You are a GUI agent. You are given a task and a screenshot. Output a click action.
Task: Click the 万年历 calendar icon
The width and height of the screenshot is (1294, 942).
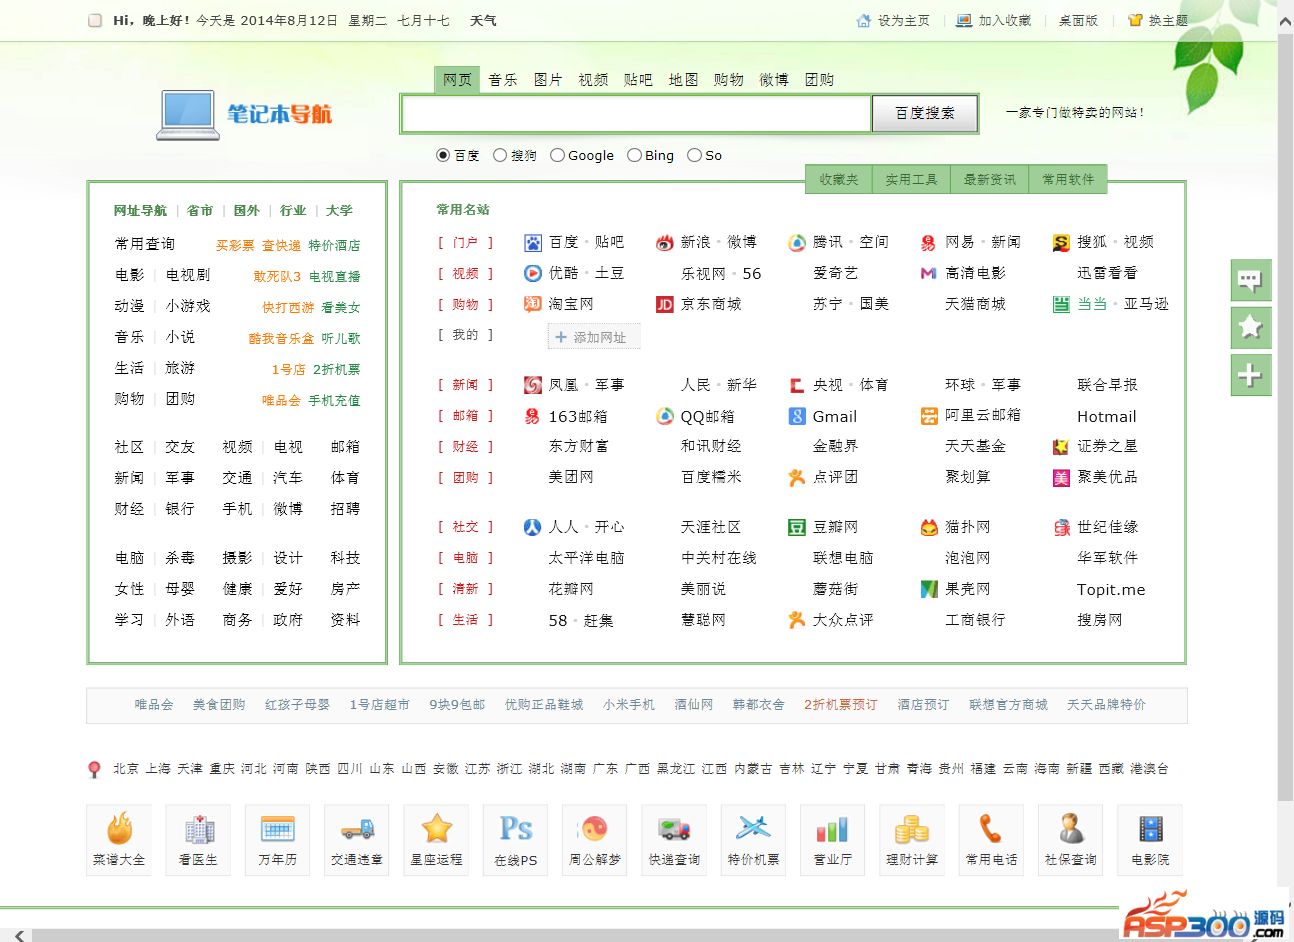pyautogui.click(x=277, y=838)
